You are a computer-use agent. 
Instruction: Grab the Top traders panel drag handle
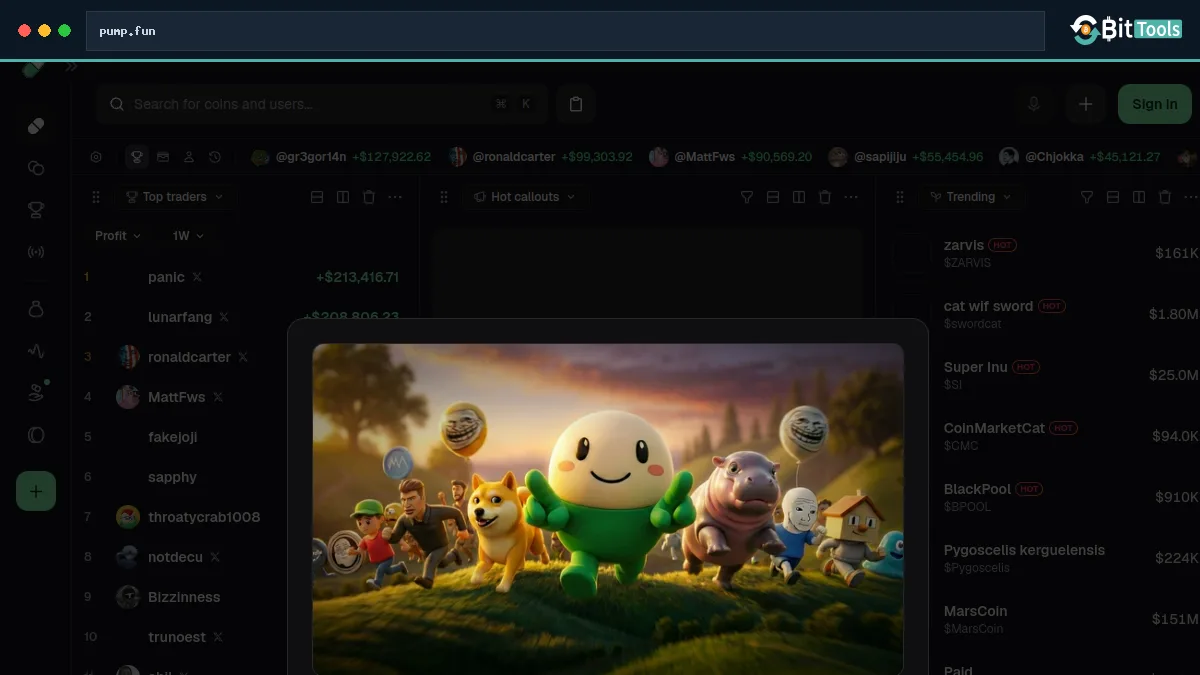tap(96, 197)
